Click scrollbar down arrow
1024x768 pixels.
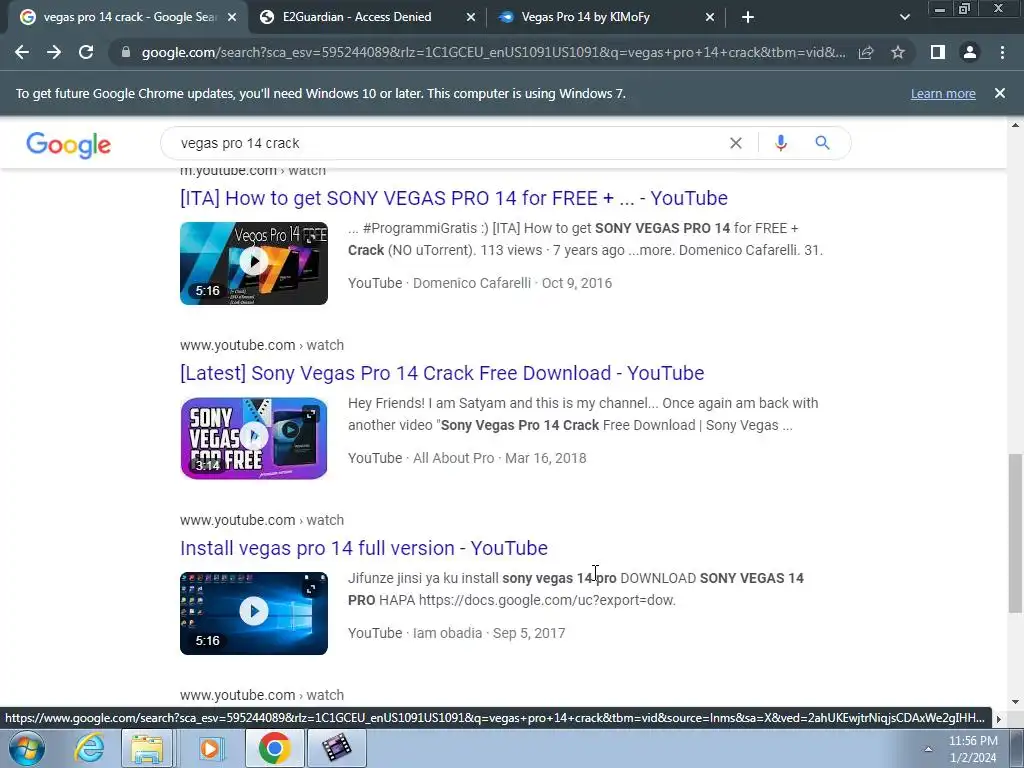pyautogui.click(x=1015, y=702)
